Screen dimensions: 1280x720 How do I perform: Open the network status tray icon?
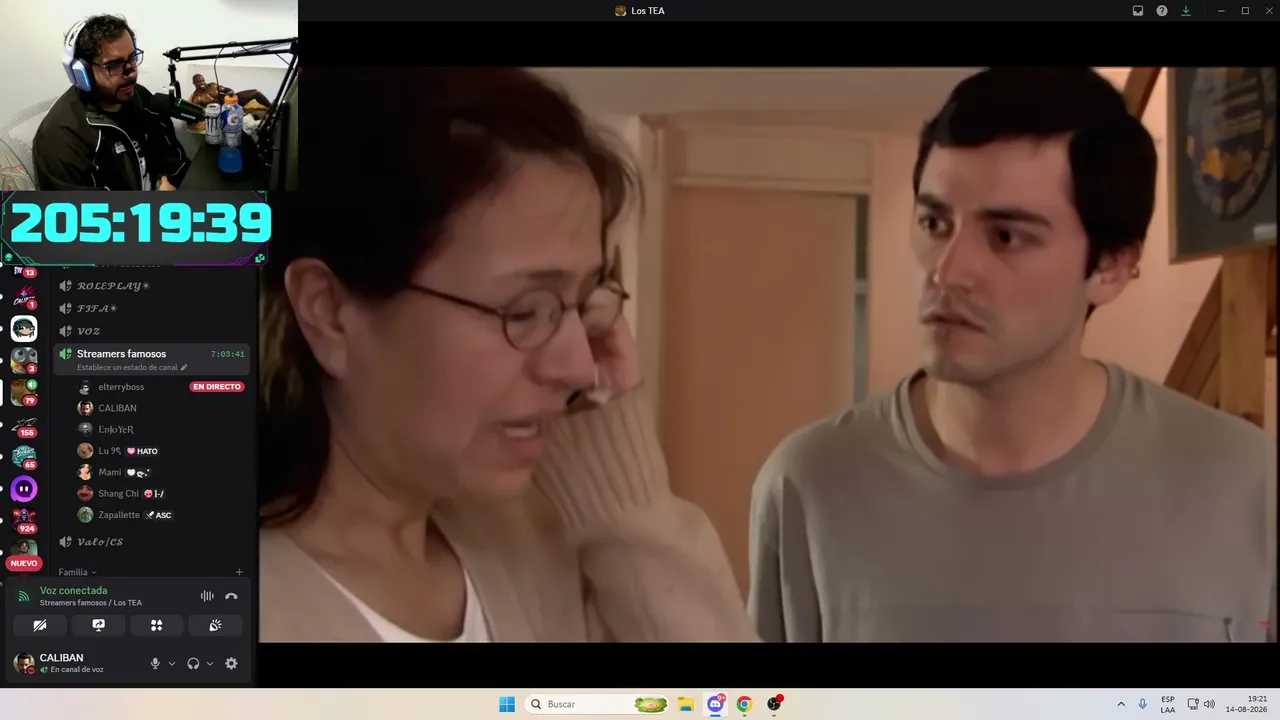tap(1193, 704)
